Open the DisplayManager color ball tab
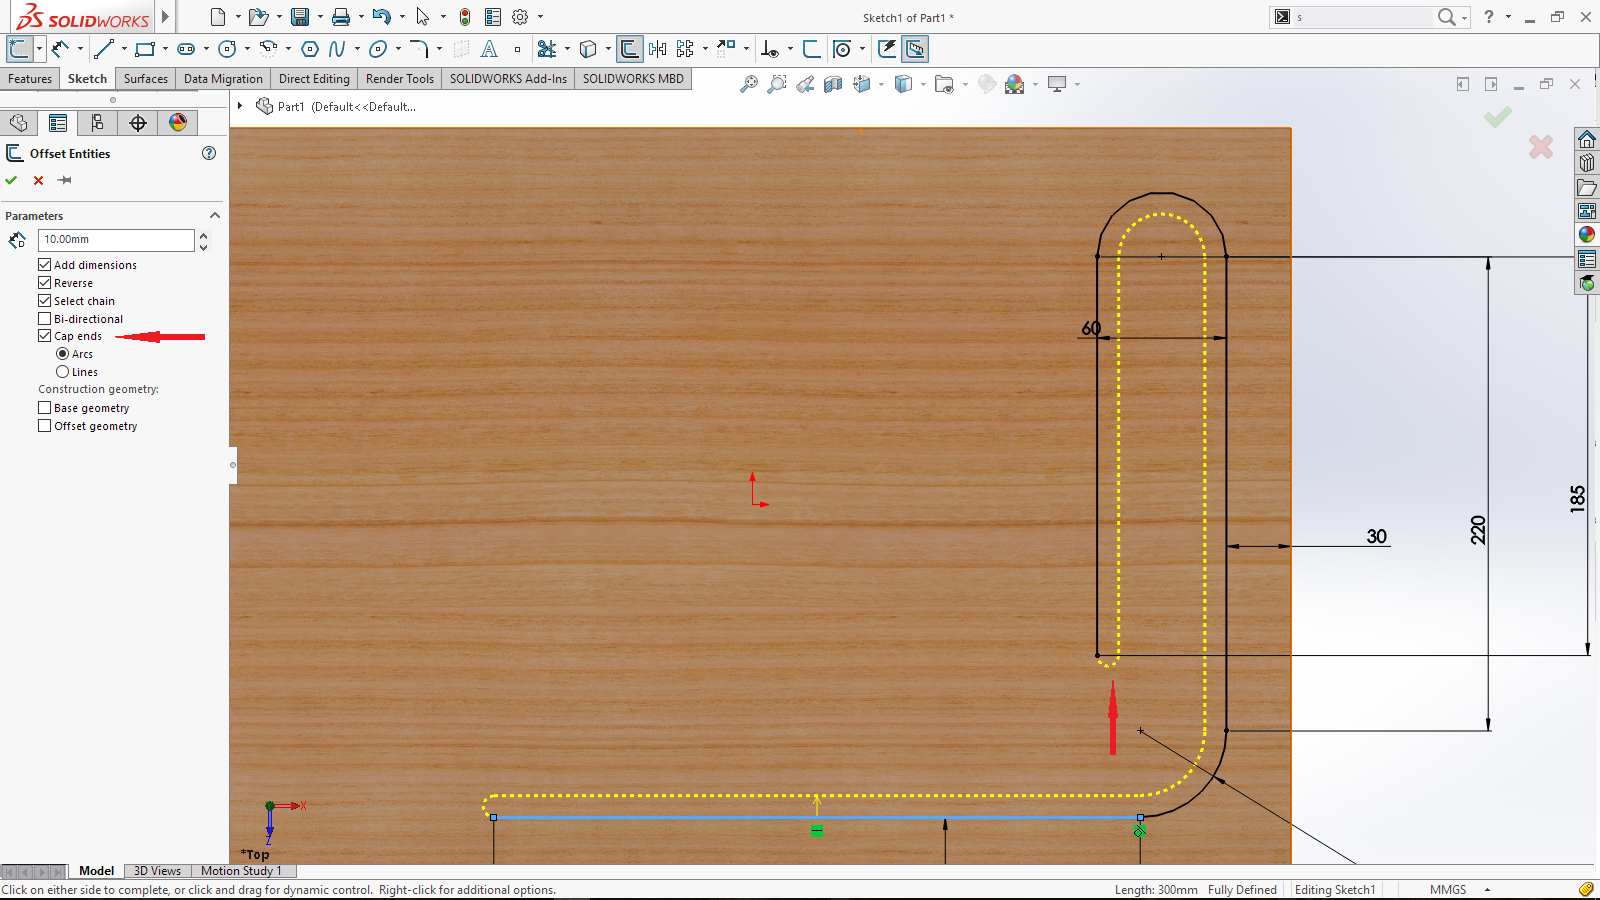 click(x=178, y=123)
